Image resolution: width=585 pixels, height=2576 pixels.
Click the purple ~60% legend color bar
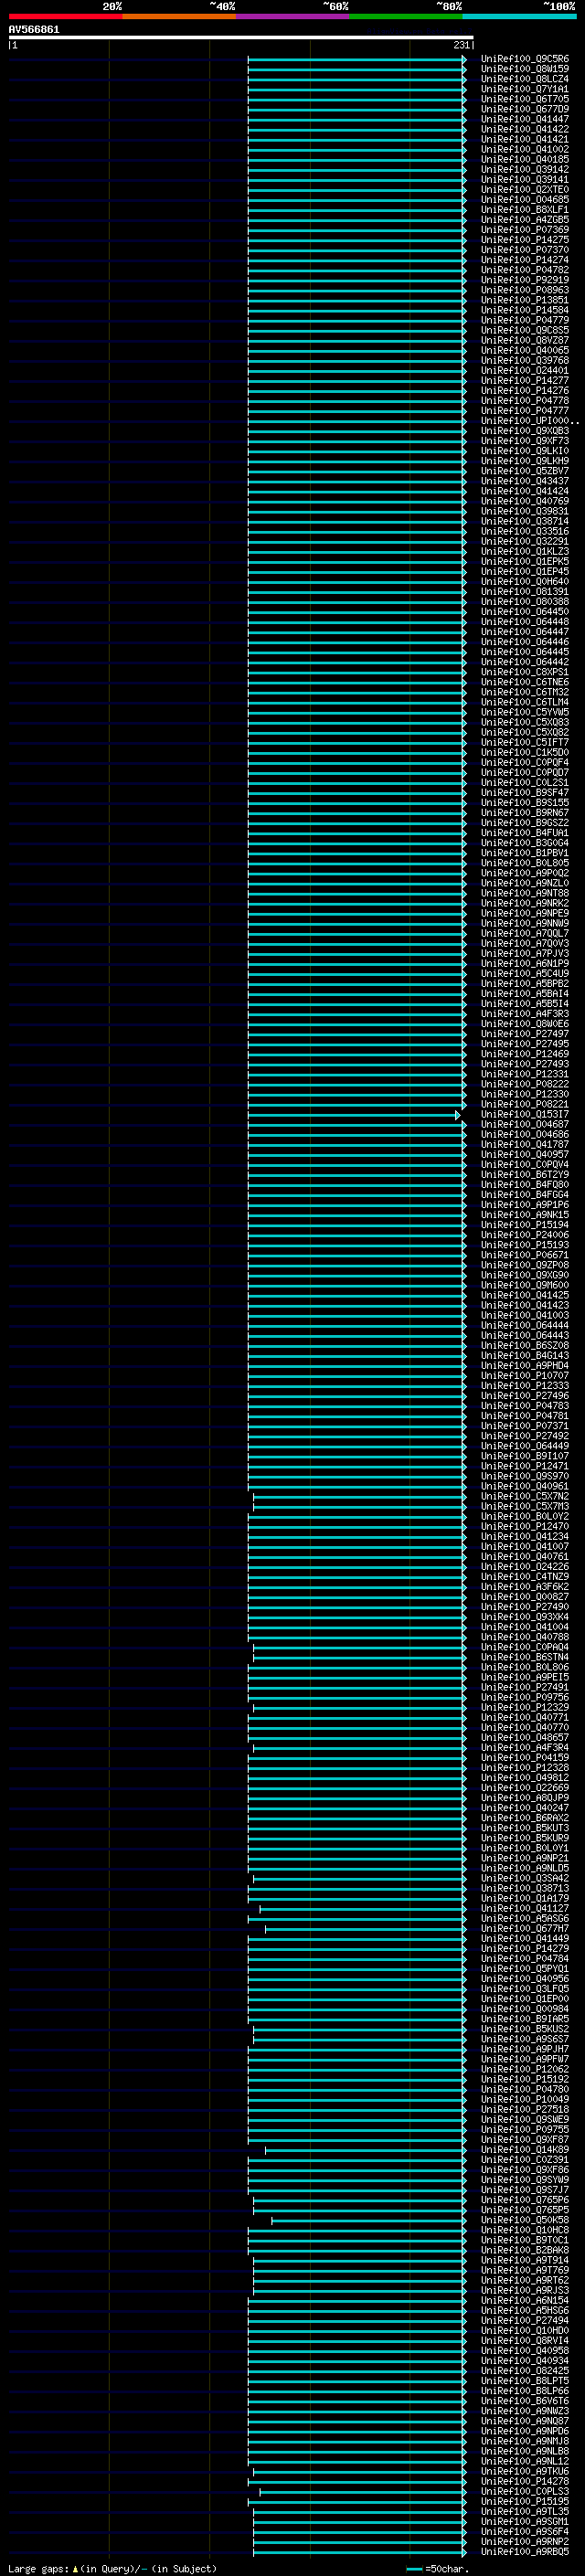(x=293, y=16)
